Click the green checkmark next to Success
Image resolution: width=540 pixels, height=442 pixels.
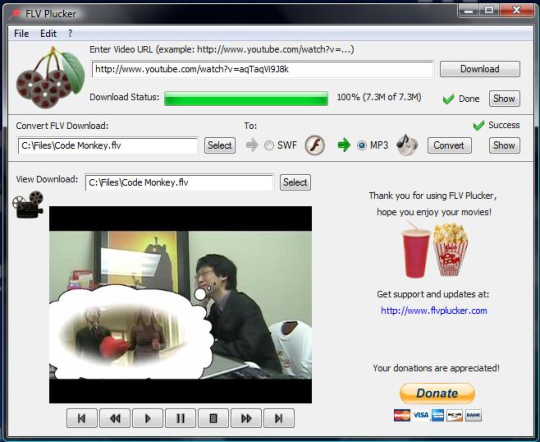(478, 125)
